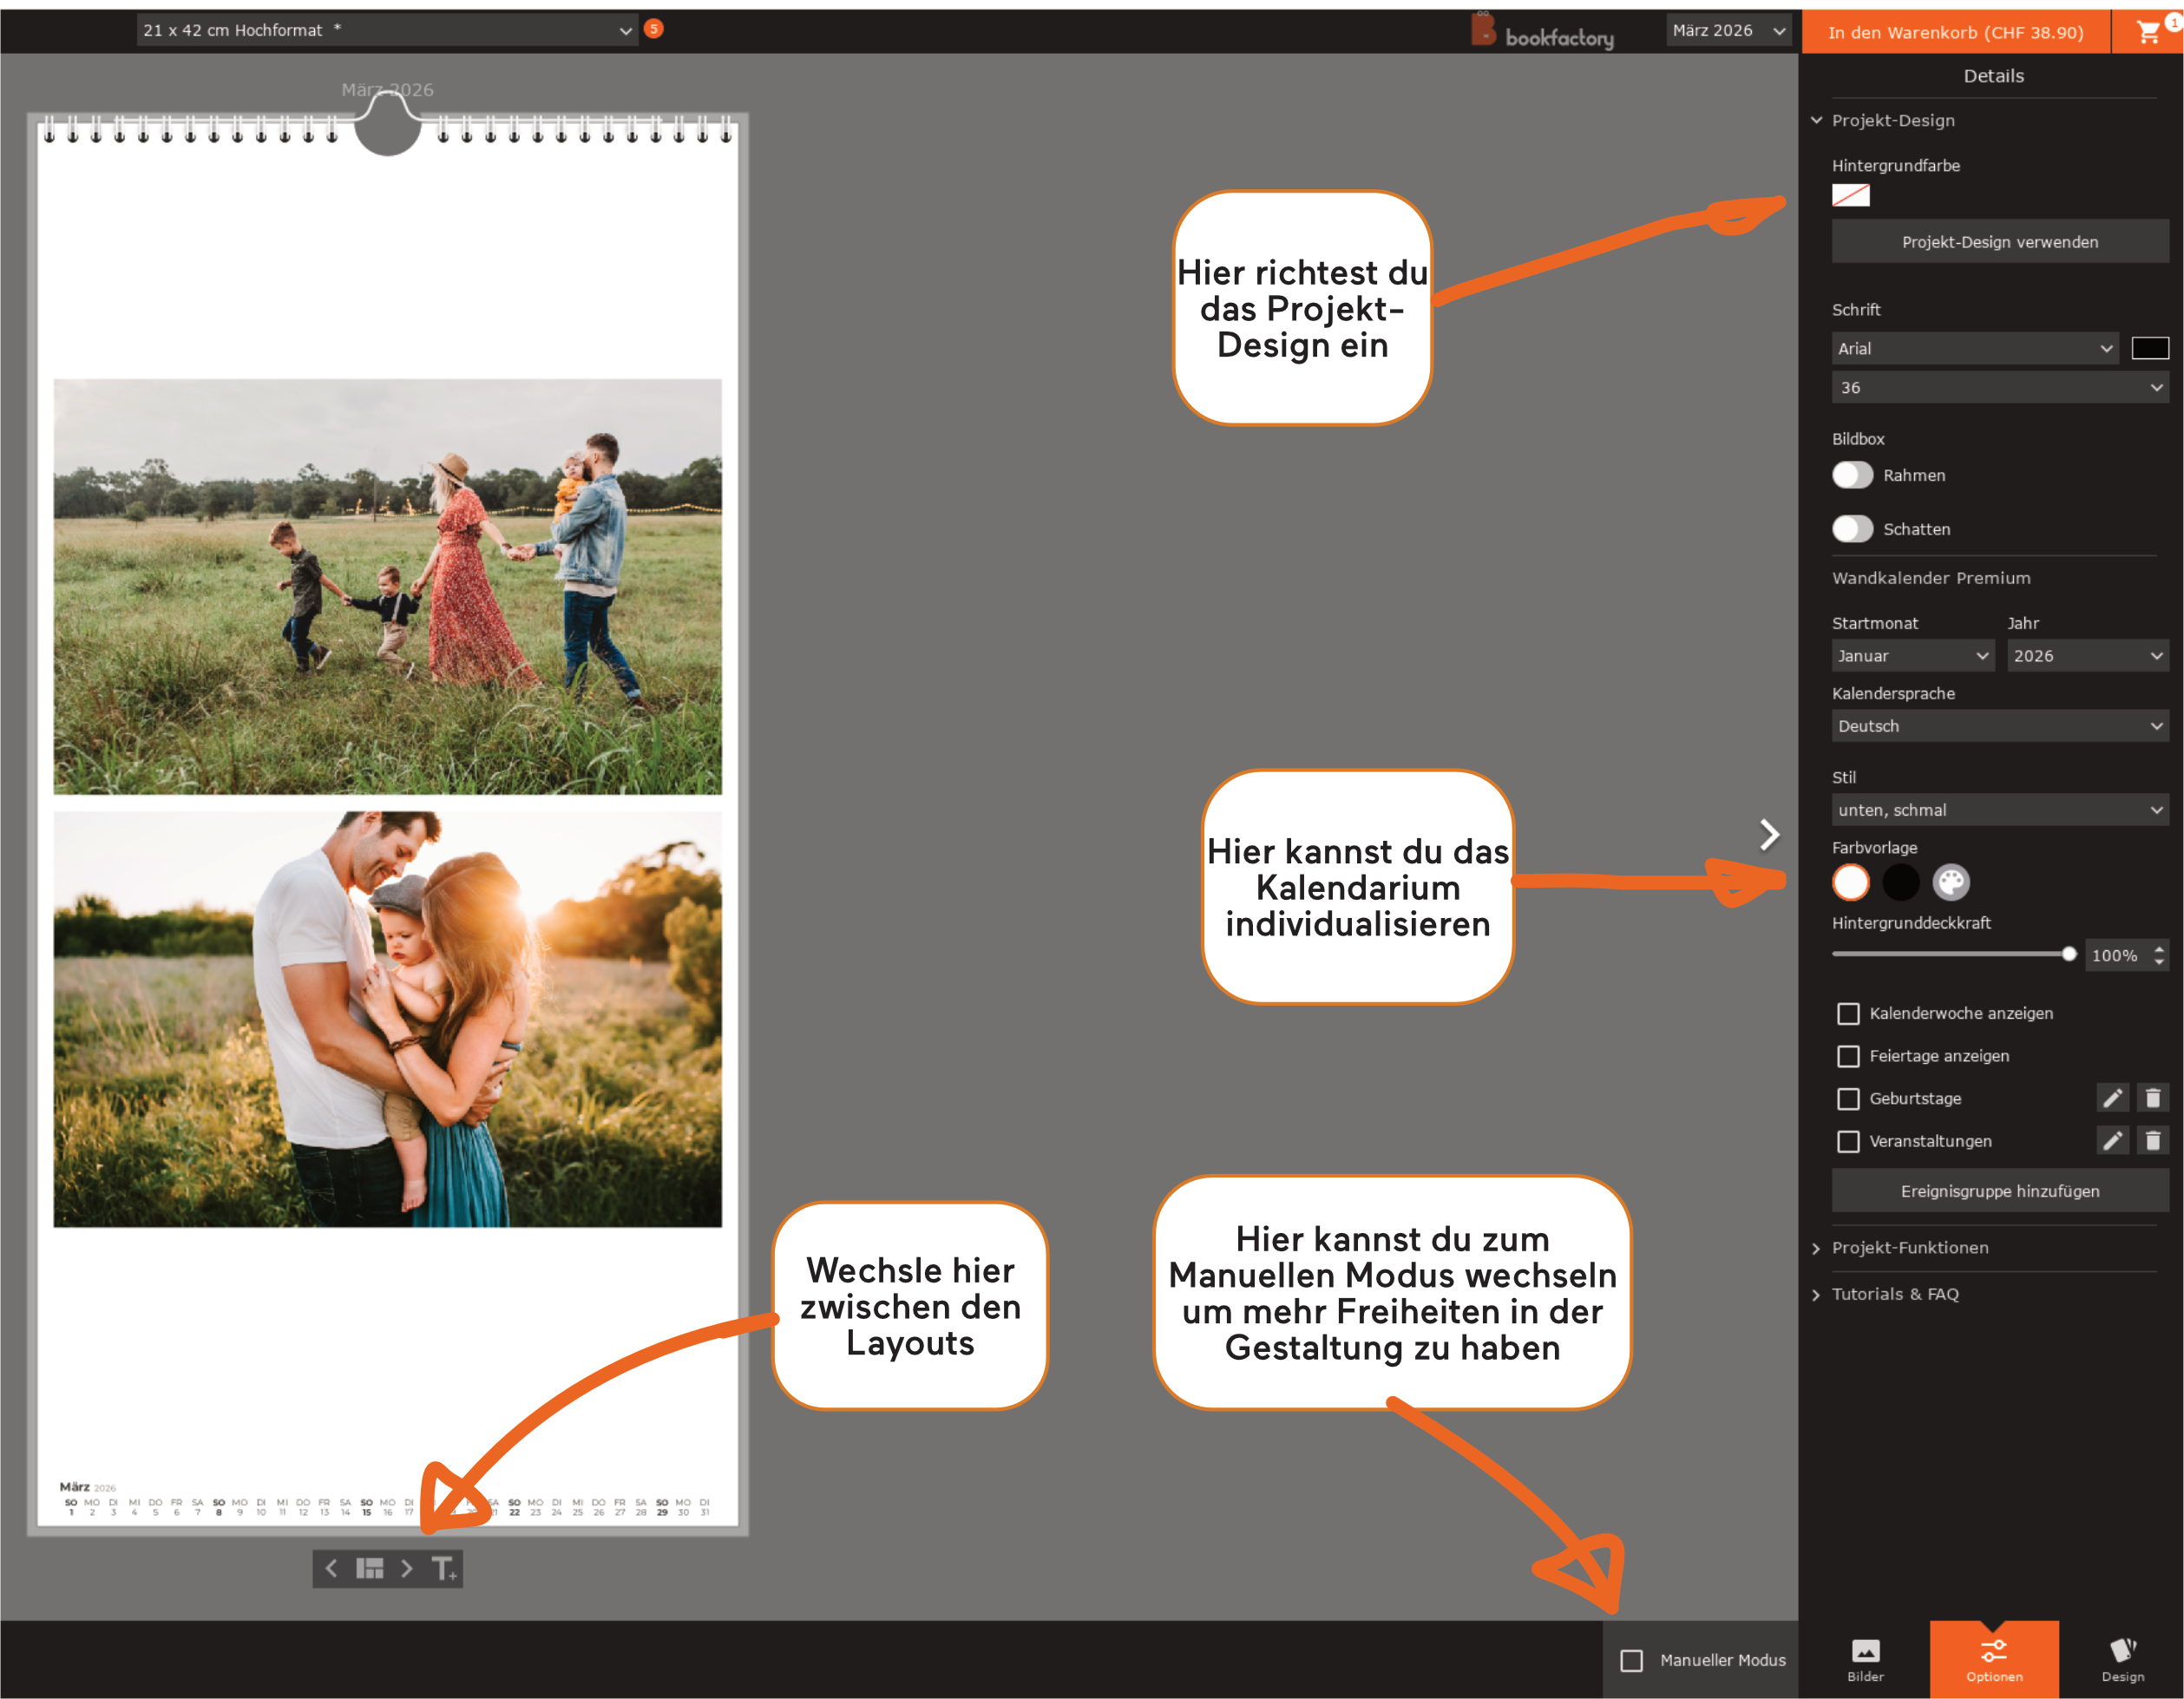Go to next page arrow
2184x1699 pixels.
click(1769, 834)
